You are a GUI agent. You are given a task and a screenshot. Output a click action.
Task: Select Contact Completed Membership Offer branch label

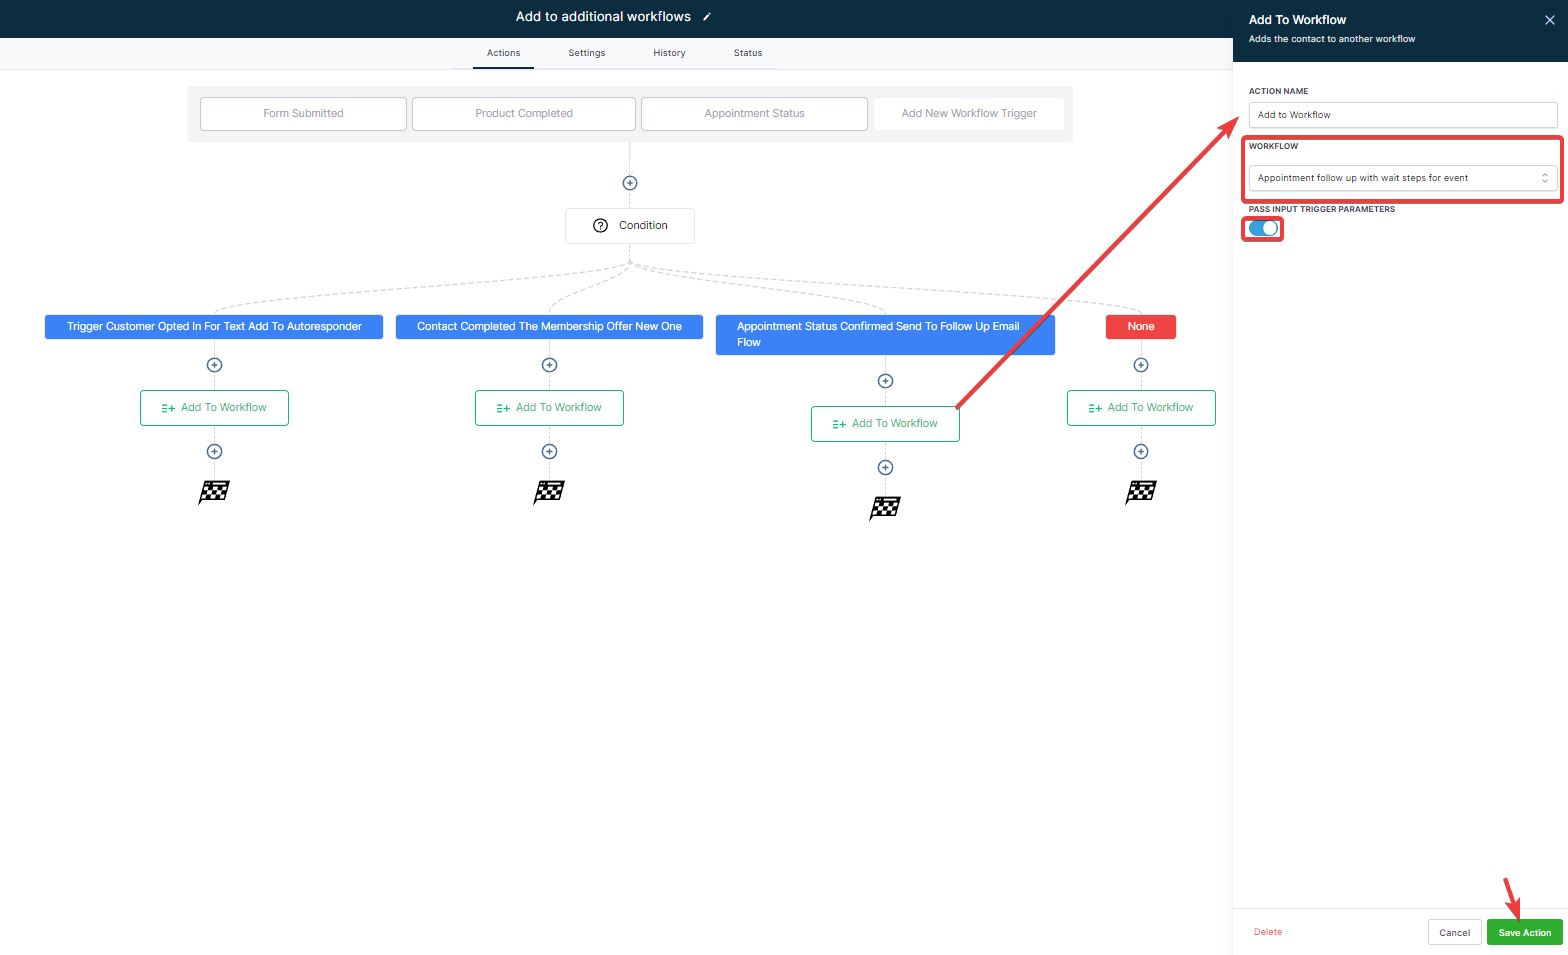click(x=549, y=327)
